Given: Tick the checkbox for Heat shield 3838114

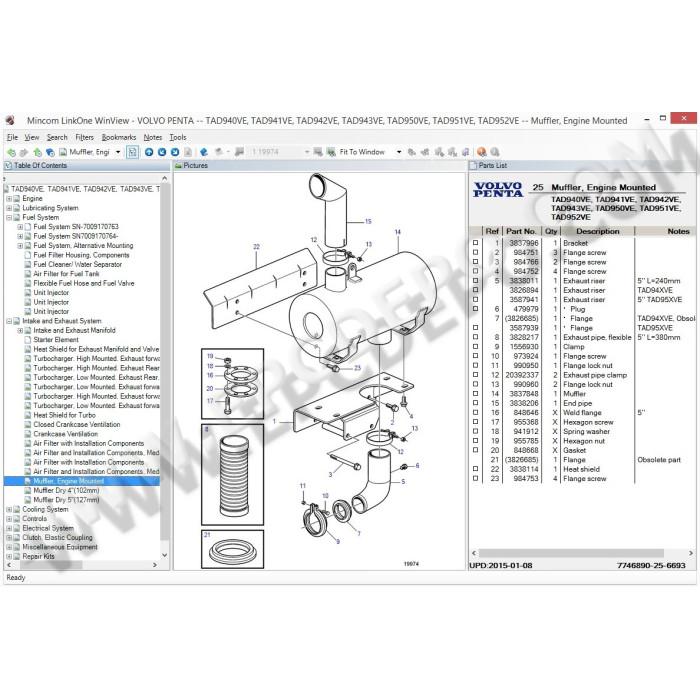Looking at the screenshot, I should pyautogui.click(x=475, y=469).
